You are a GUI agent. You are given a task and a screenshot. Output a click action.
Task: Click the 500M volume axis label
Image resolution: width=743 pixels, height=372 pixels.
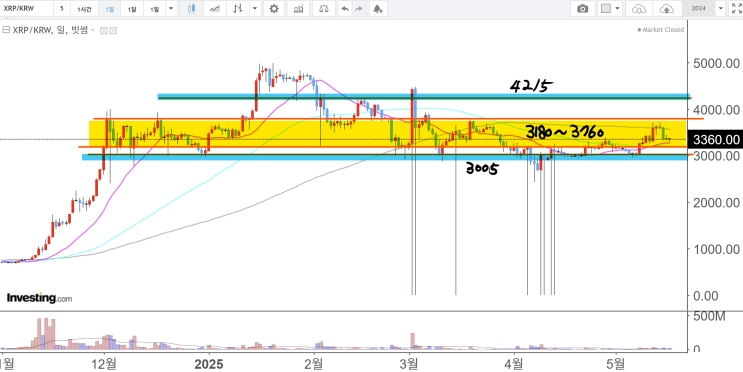[709, 317]
